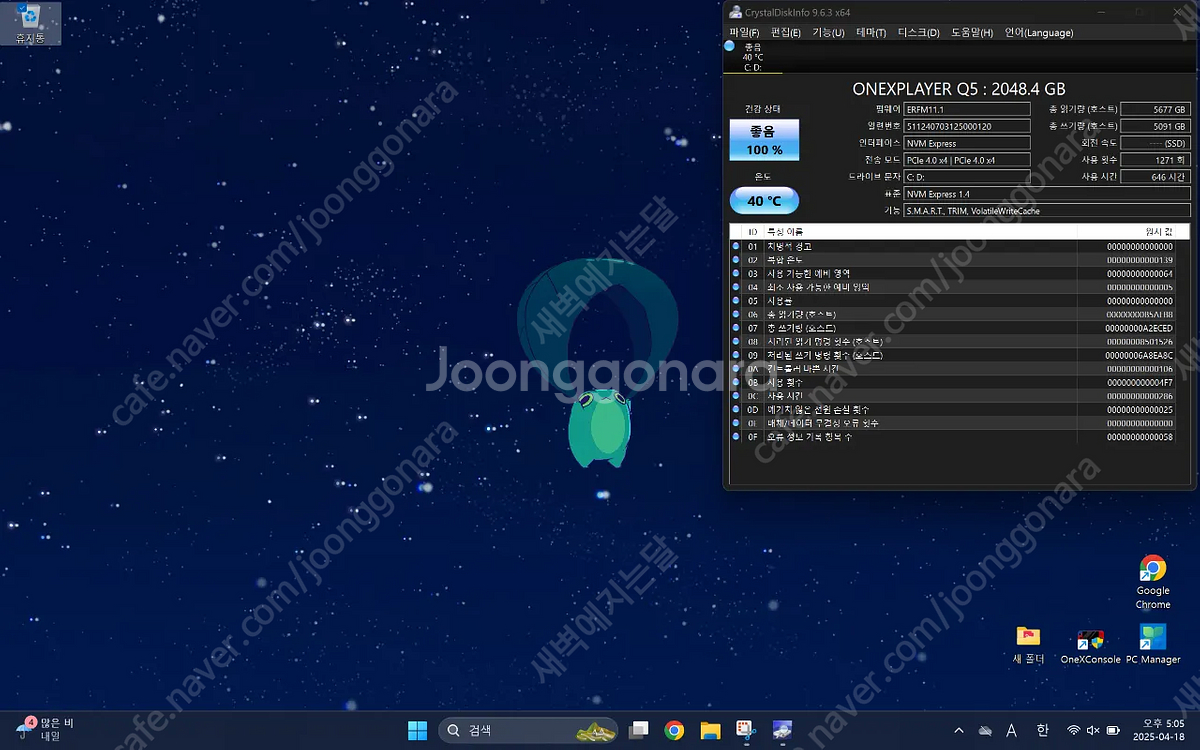Click the blue status dot for attribute 01
This screenshot has height=750, width=1200.
tap(736, 246)
